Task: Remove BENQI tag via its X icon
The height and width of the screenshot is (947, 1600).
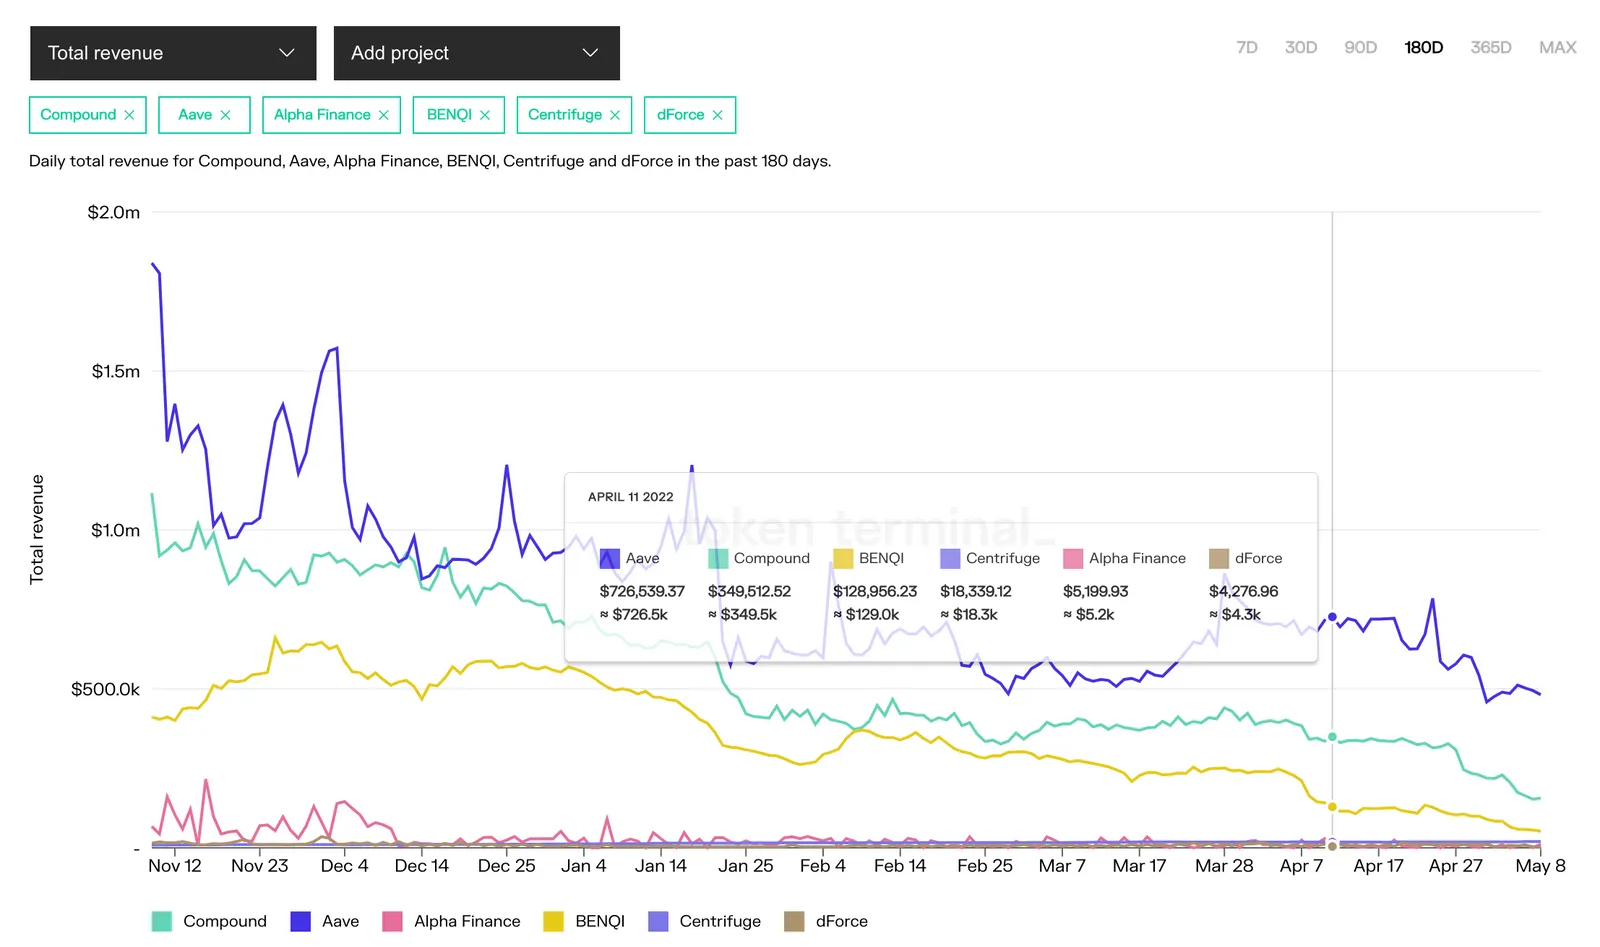Action: (x=485, y=115)
